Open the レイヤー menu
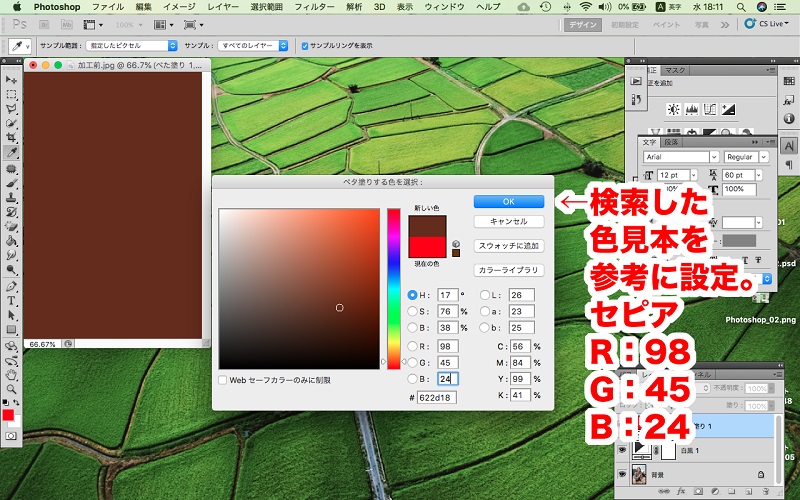The image size is (800, 500). pyautogui.click(x=223, y=7)
